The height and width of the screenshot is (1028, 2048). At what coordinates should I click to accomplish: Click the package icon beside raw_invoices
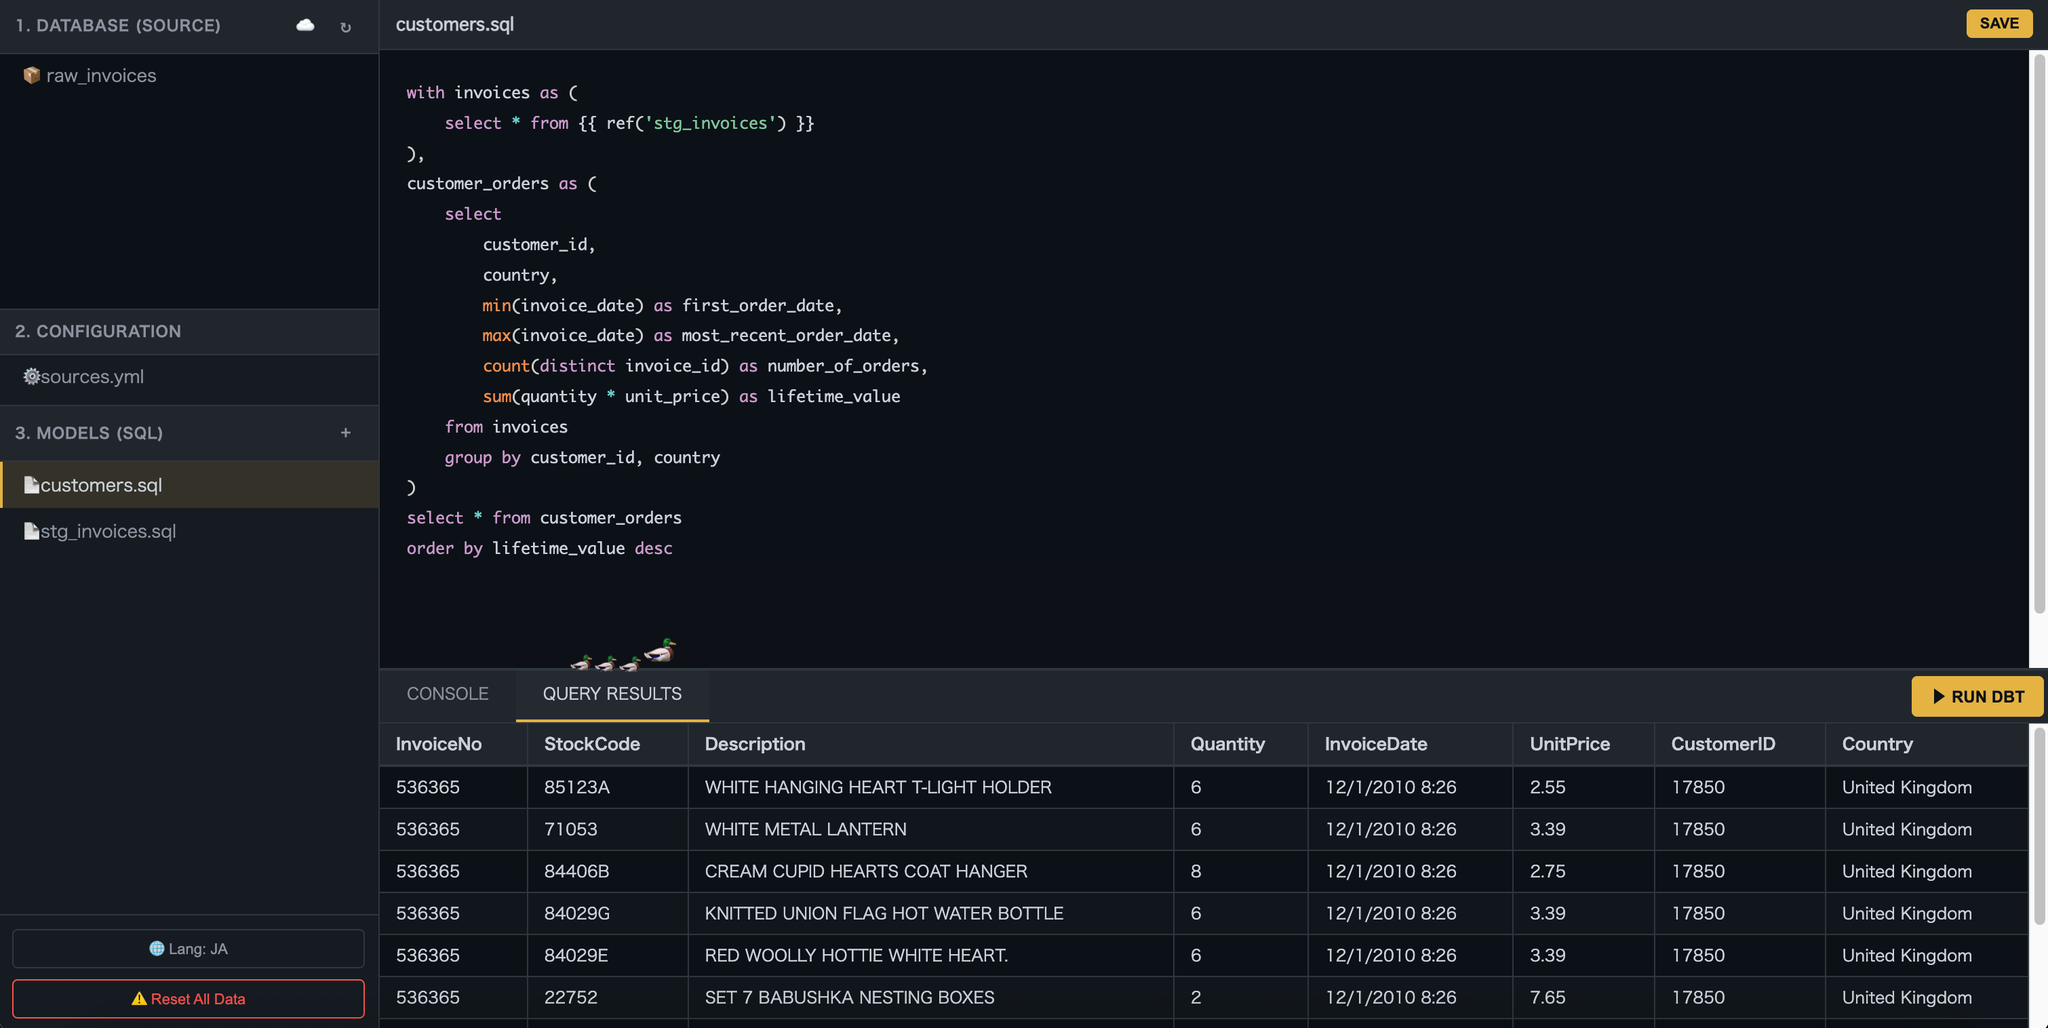click(x=31, y=76)
